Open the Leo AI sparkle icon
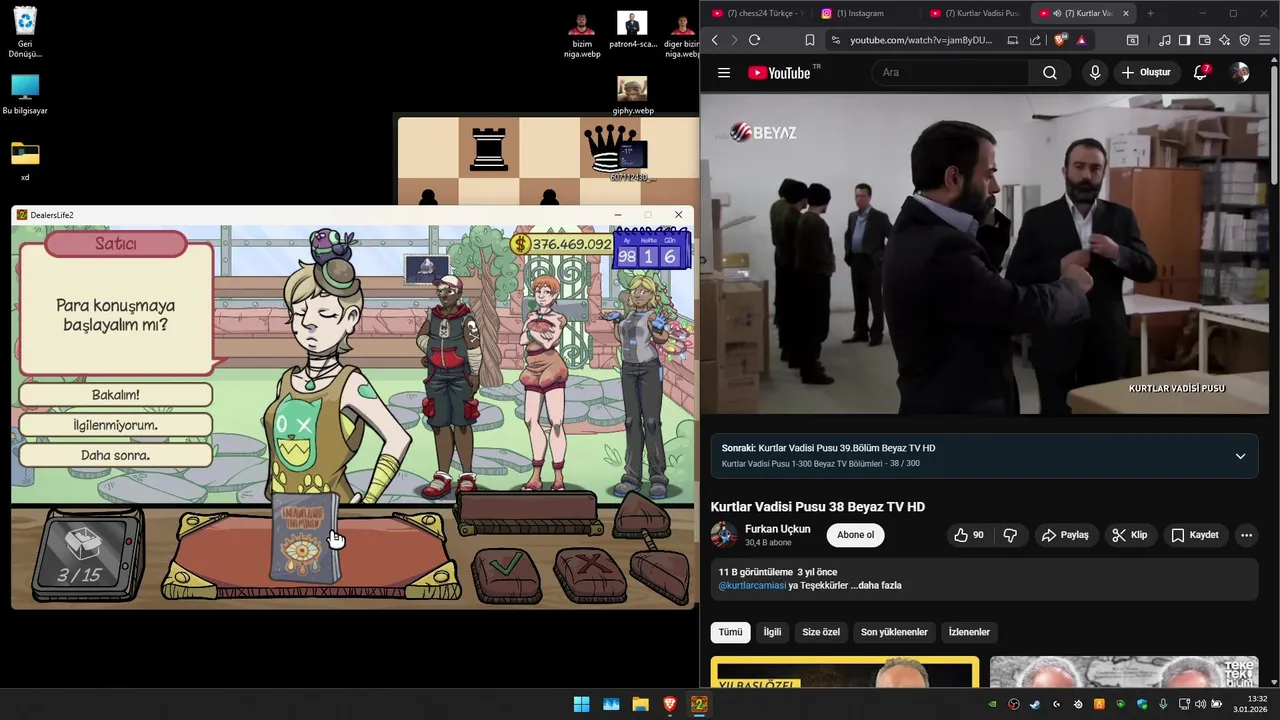 (1224, 40)
